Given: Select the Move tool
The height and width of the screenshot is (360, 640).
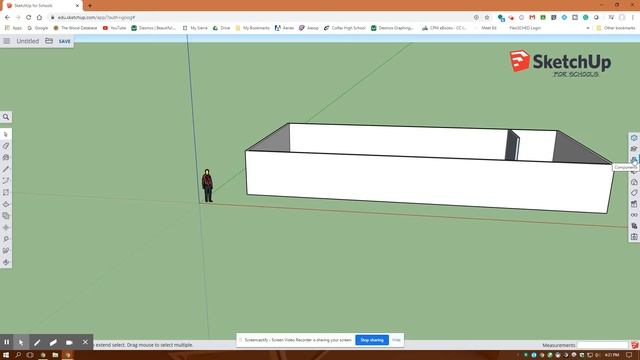Looking at the screenshot, I should pyautogui.click(x=6, y=227).
